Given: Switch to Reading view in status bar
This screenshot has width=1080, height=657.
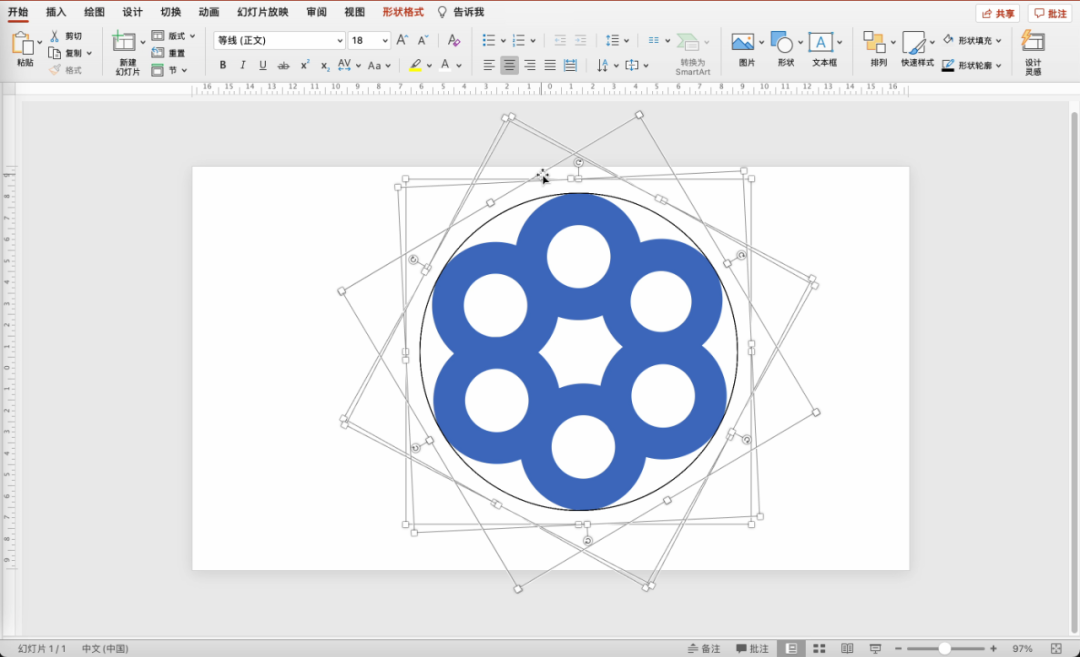Looking at the screenshot, I should 847,648.
